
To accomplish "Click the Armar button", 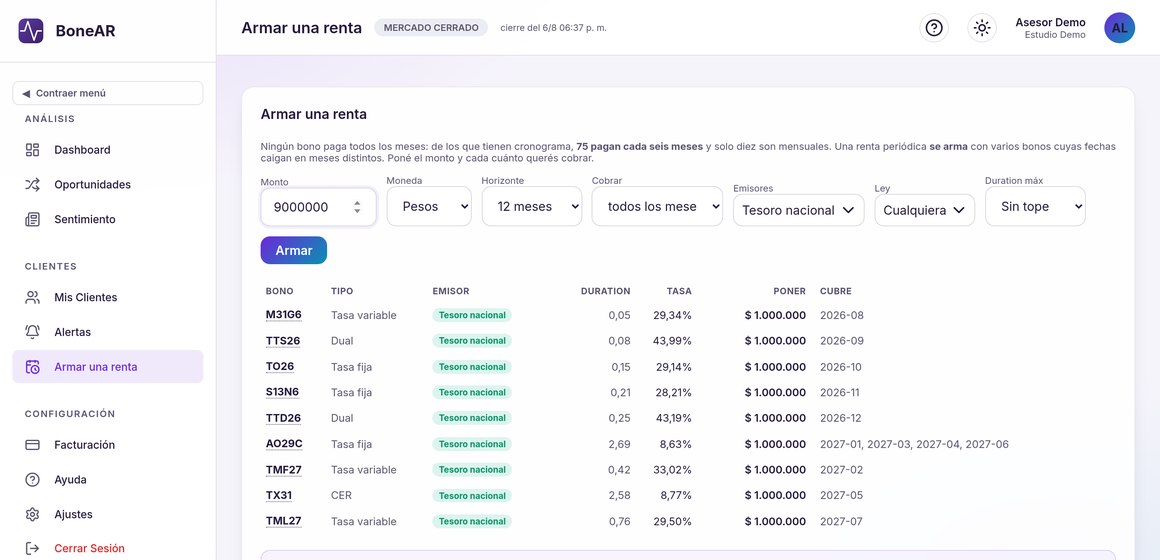I will (294, 250).
